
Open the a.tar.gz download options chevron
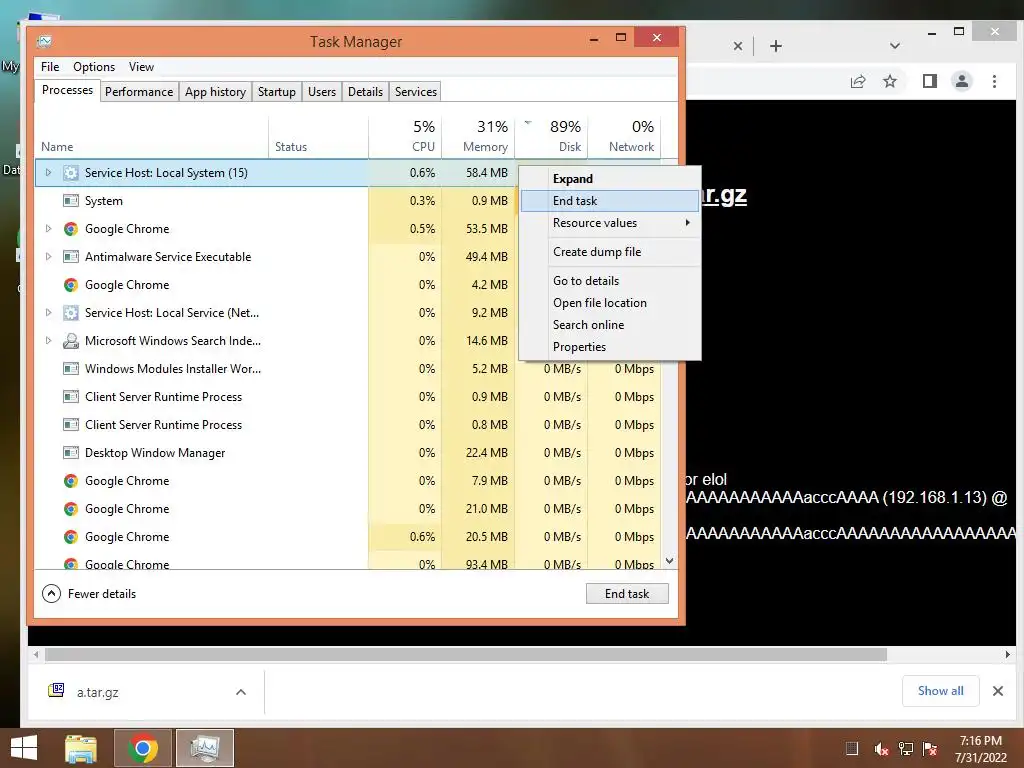pyautogui.click(x=241, y=692)
